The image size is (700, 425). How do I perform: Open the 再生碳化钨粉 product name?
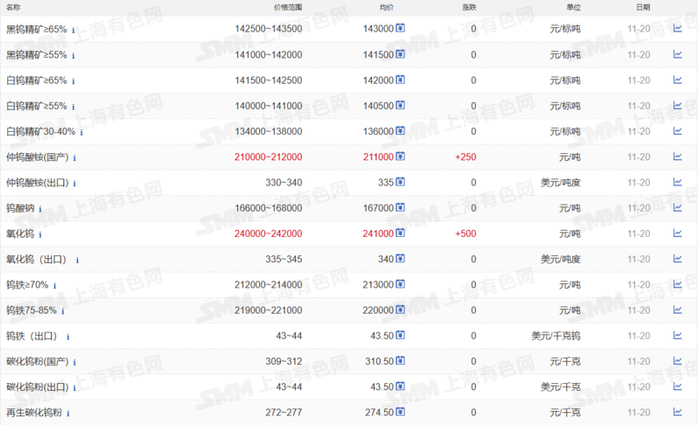[x=34, y=412]
